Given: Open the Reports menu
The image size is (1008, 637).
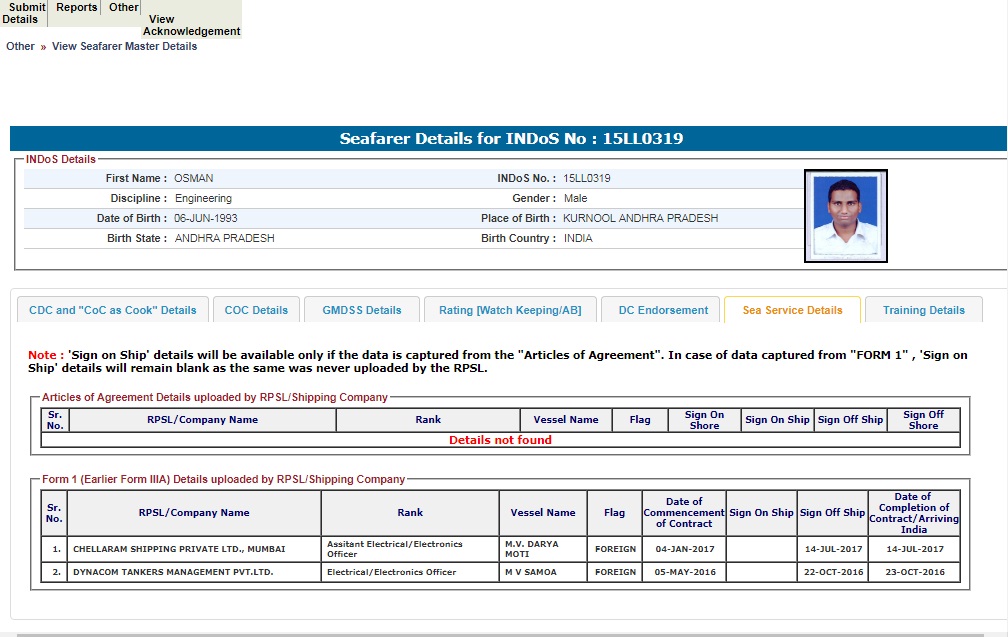Looking at the screenshot, I should pos(77,8).
